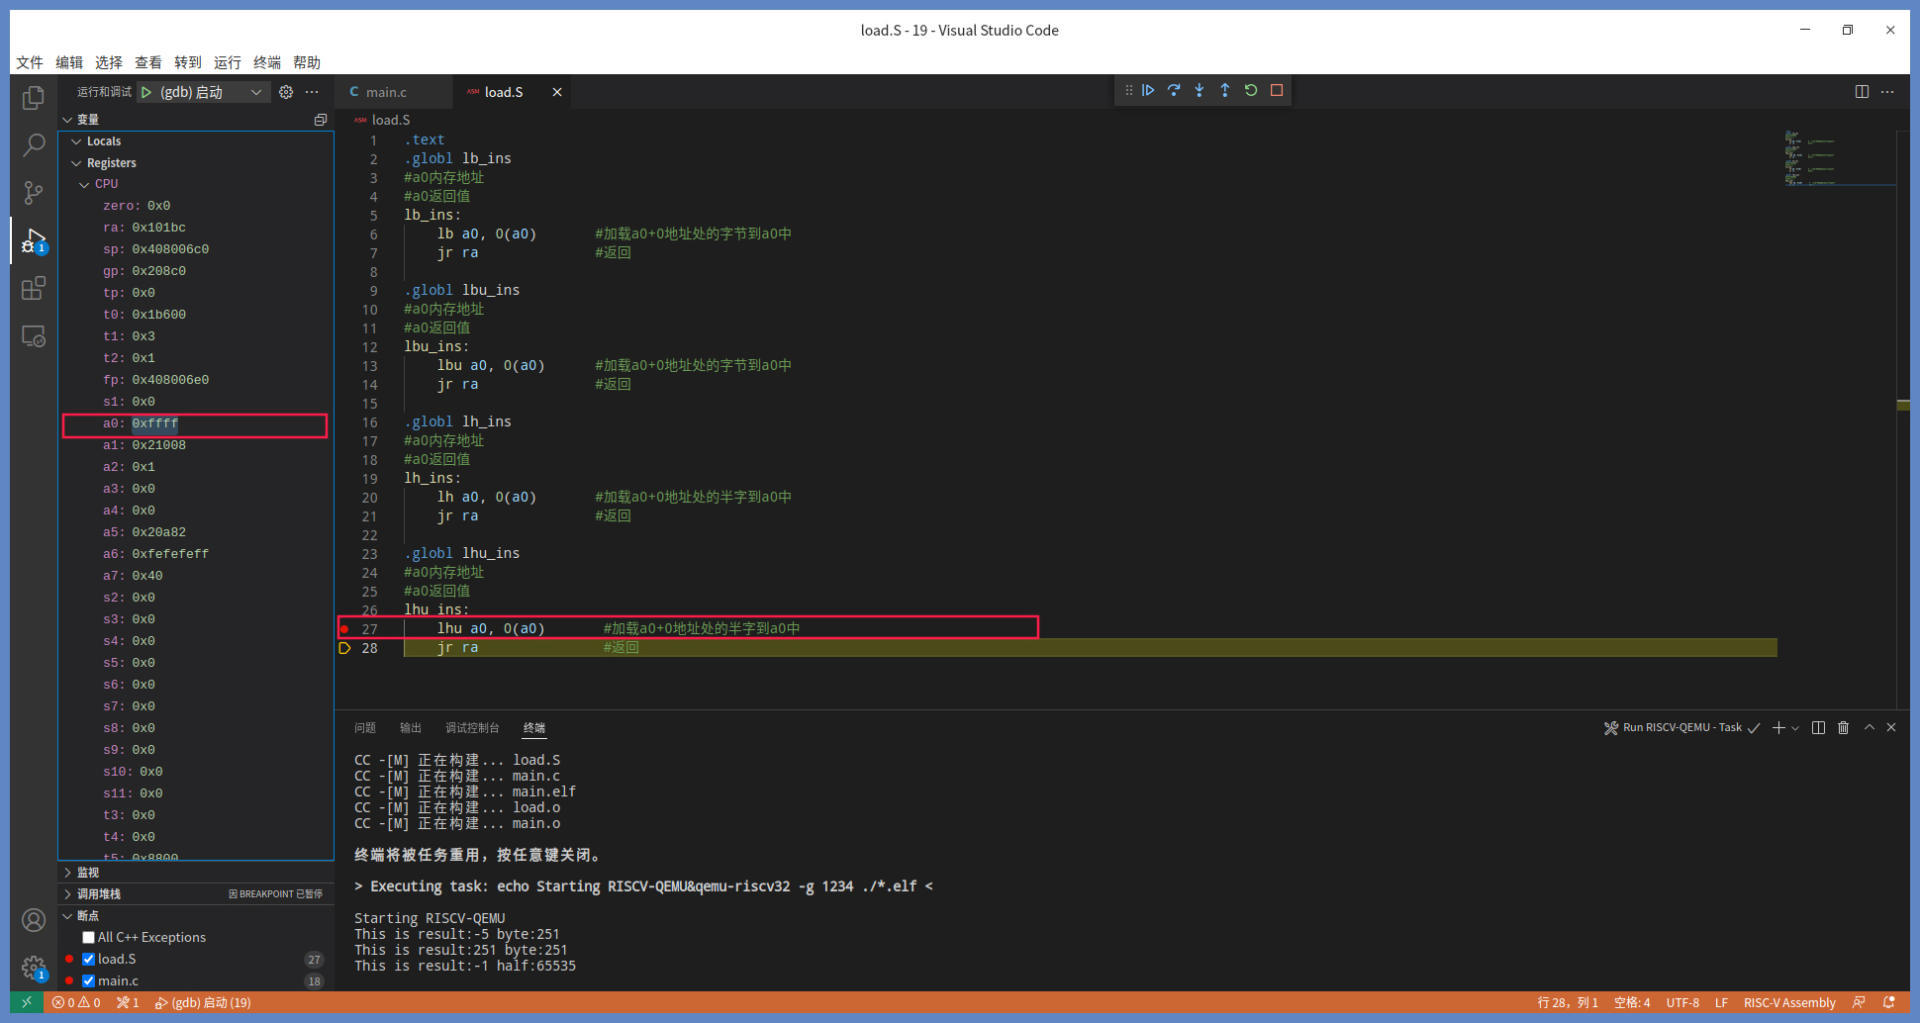Image resolution: width=1920 pixels, height=1023 pixels.
Task: Disable the main.c breakpoint checkbox
Action: 89,981
